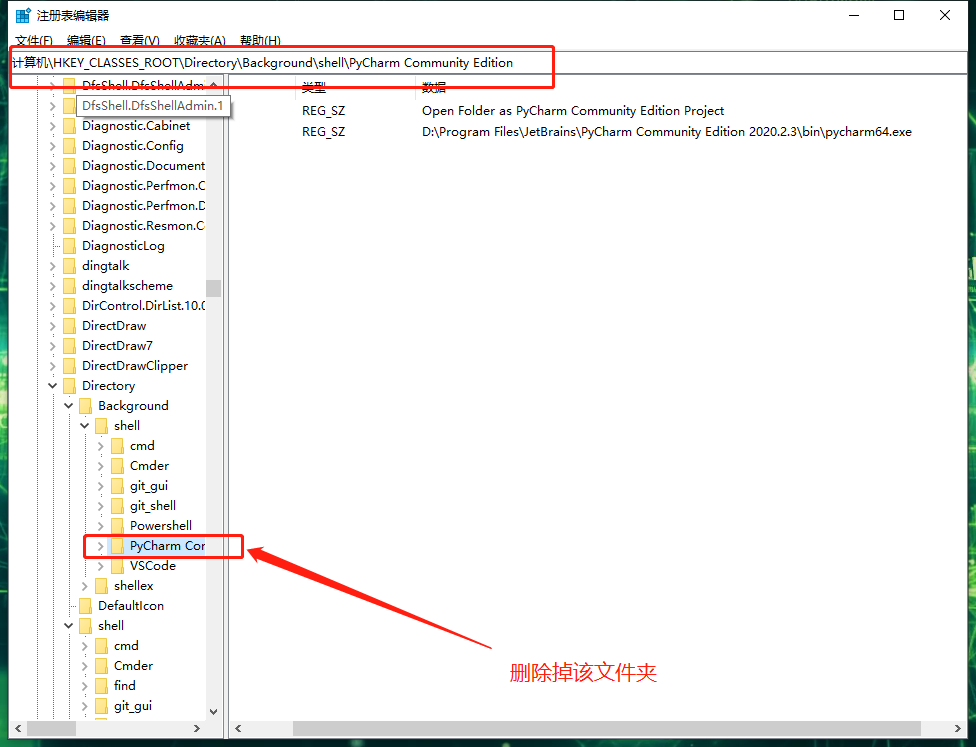Open the 编辑(E) menu
Screen dimensions: 976x747
coord(86,40)
